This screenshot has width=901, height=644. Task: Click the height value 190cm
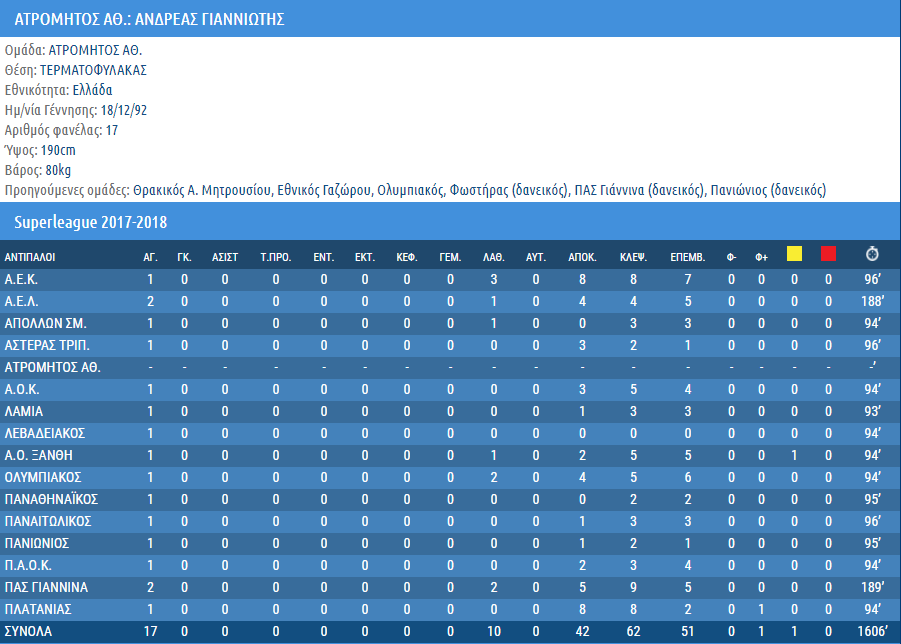pyautogui.click(x=58, y=151)
